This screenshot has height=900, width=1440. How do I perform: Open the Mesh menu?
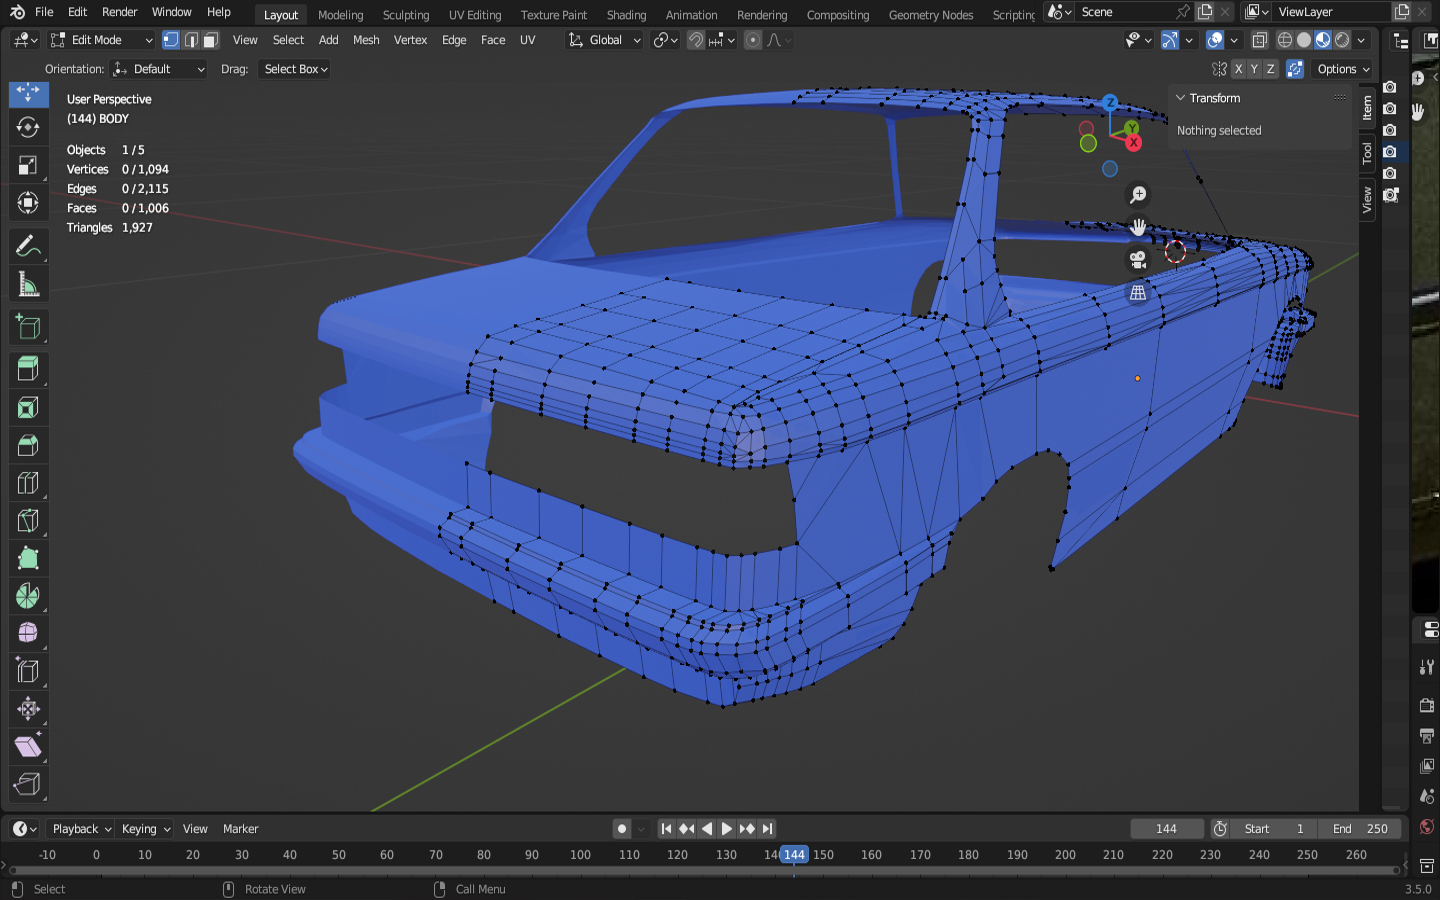click(366, 40)
